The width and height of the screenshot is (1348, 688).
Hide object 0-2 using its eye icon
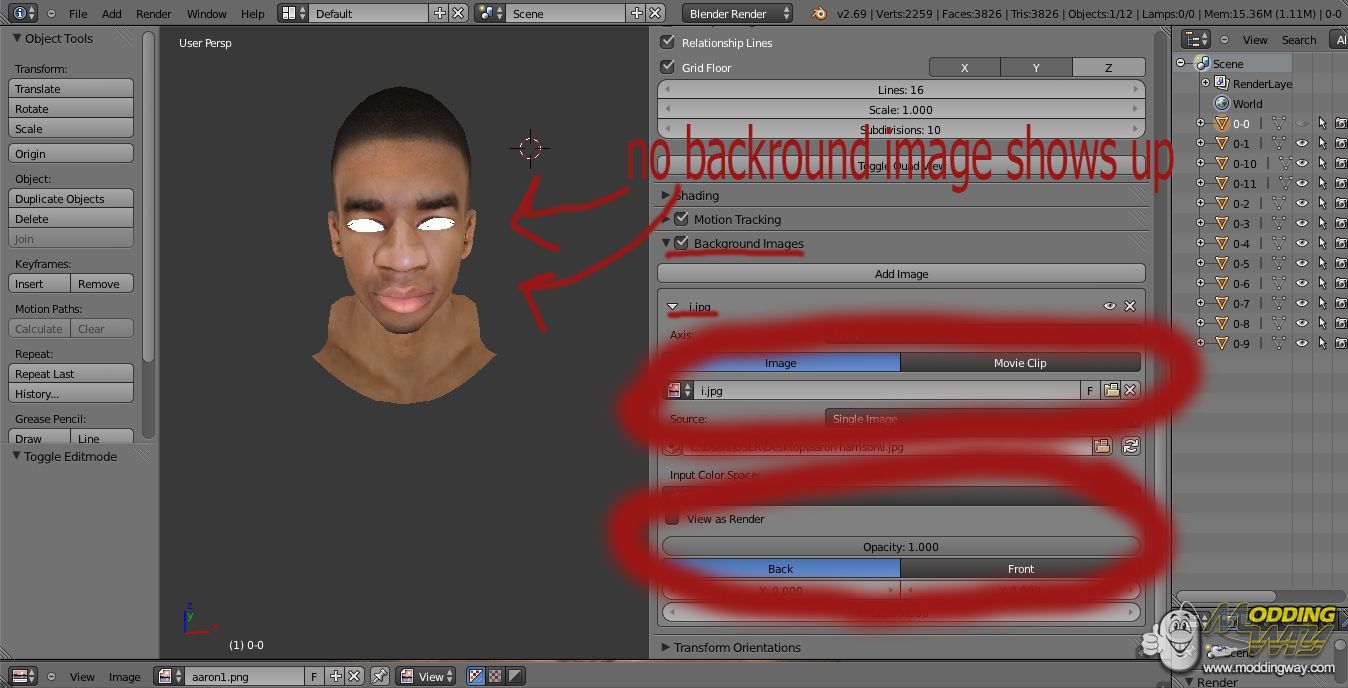pyautogui.click(x=1302, y=204)
